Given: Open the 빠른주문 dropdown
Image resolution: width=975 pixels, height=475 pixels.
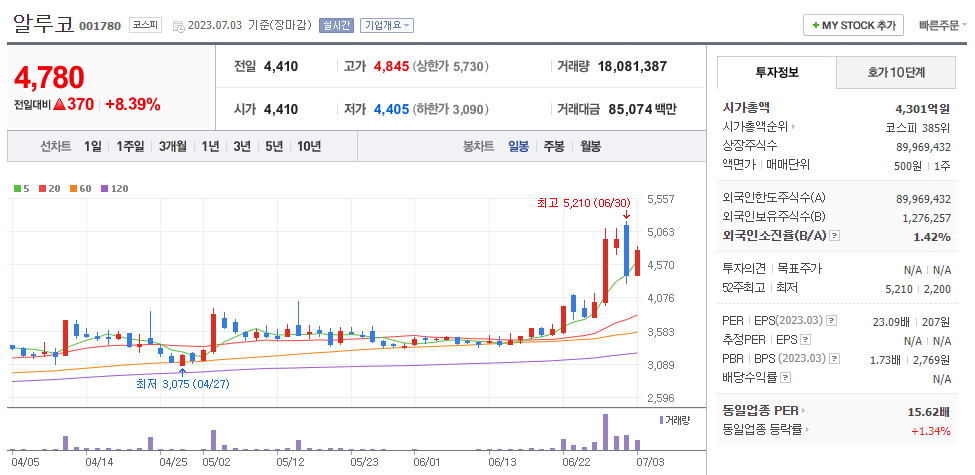Looking at the screenshot, I should (943, 25).
